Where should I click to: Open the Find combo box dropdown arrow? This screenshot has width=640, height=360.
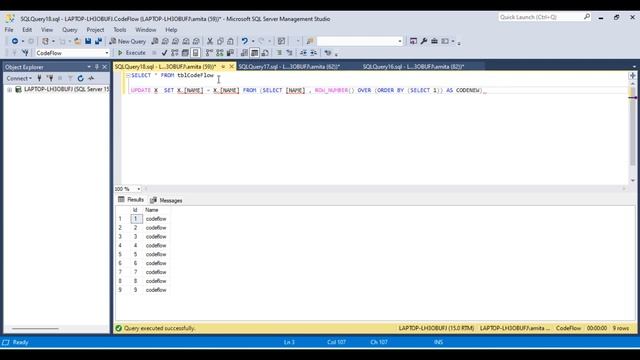(400, 41)
